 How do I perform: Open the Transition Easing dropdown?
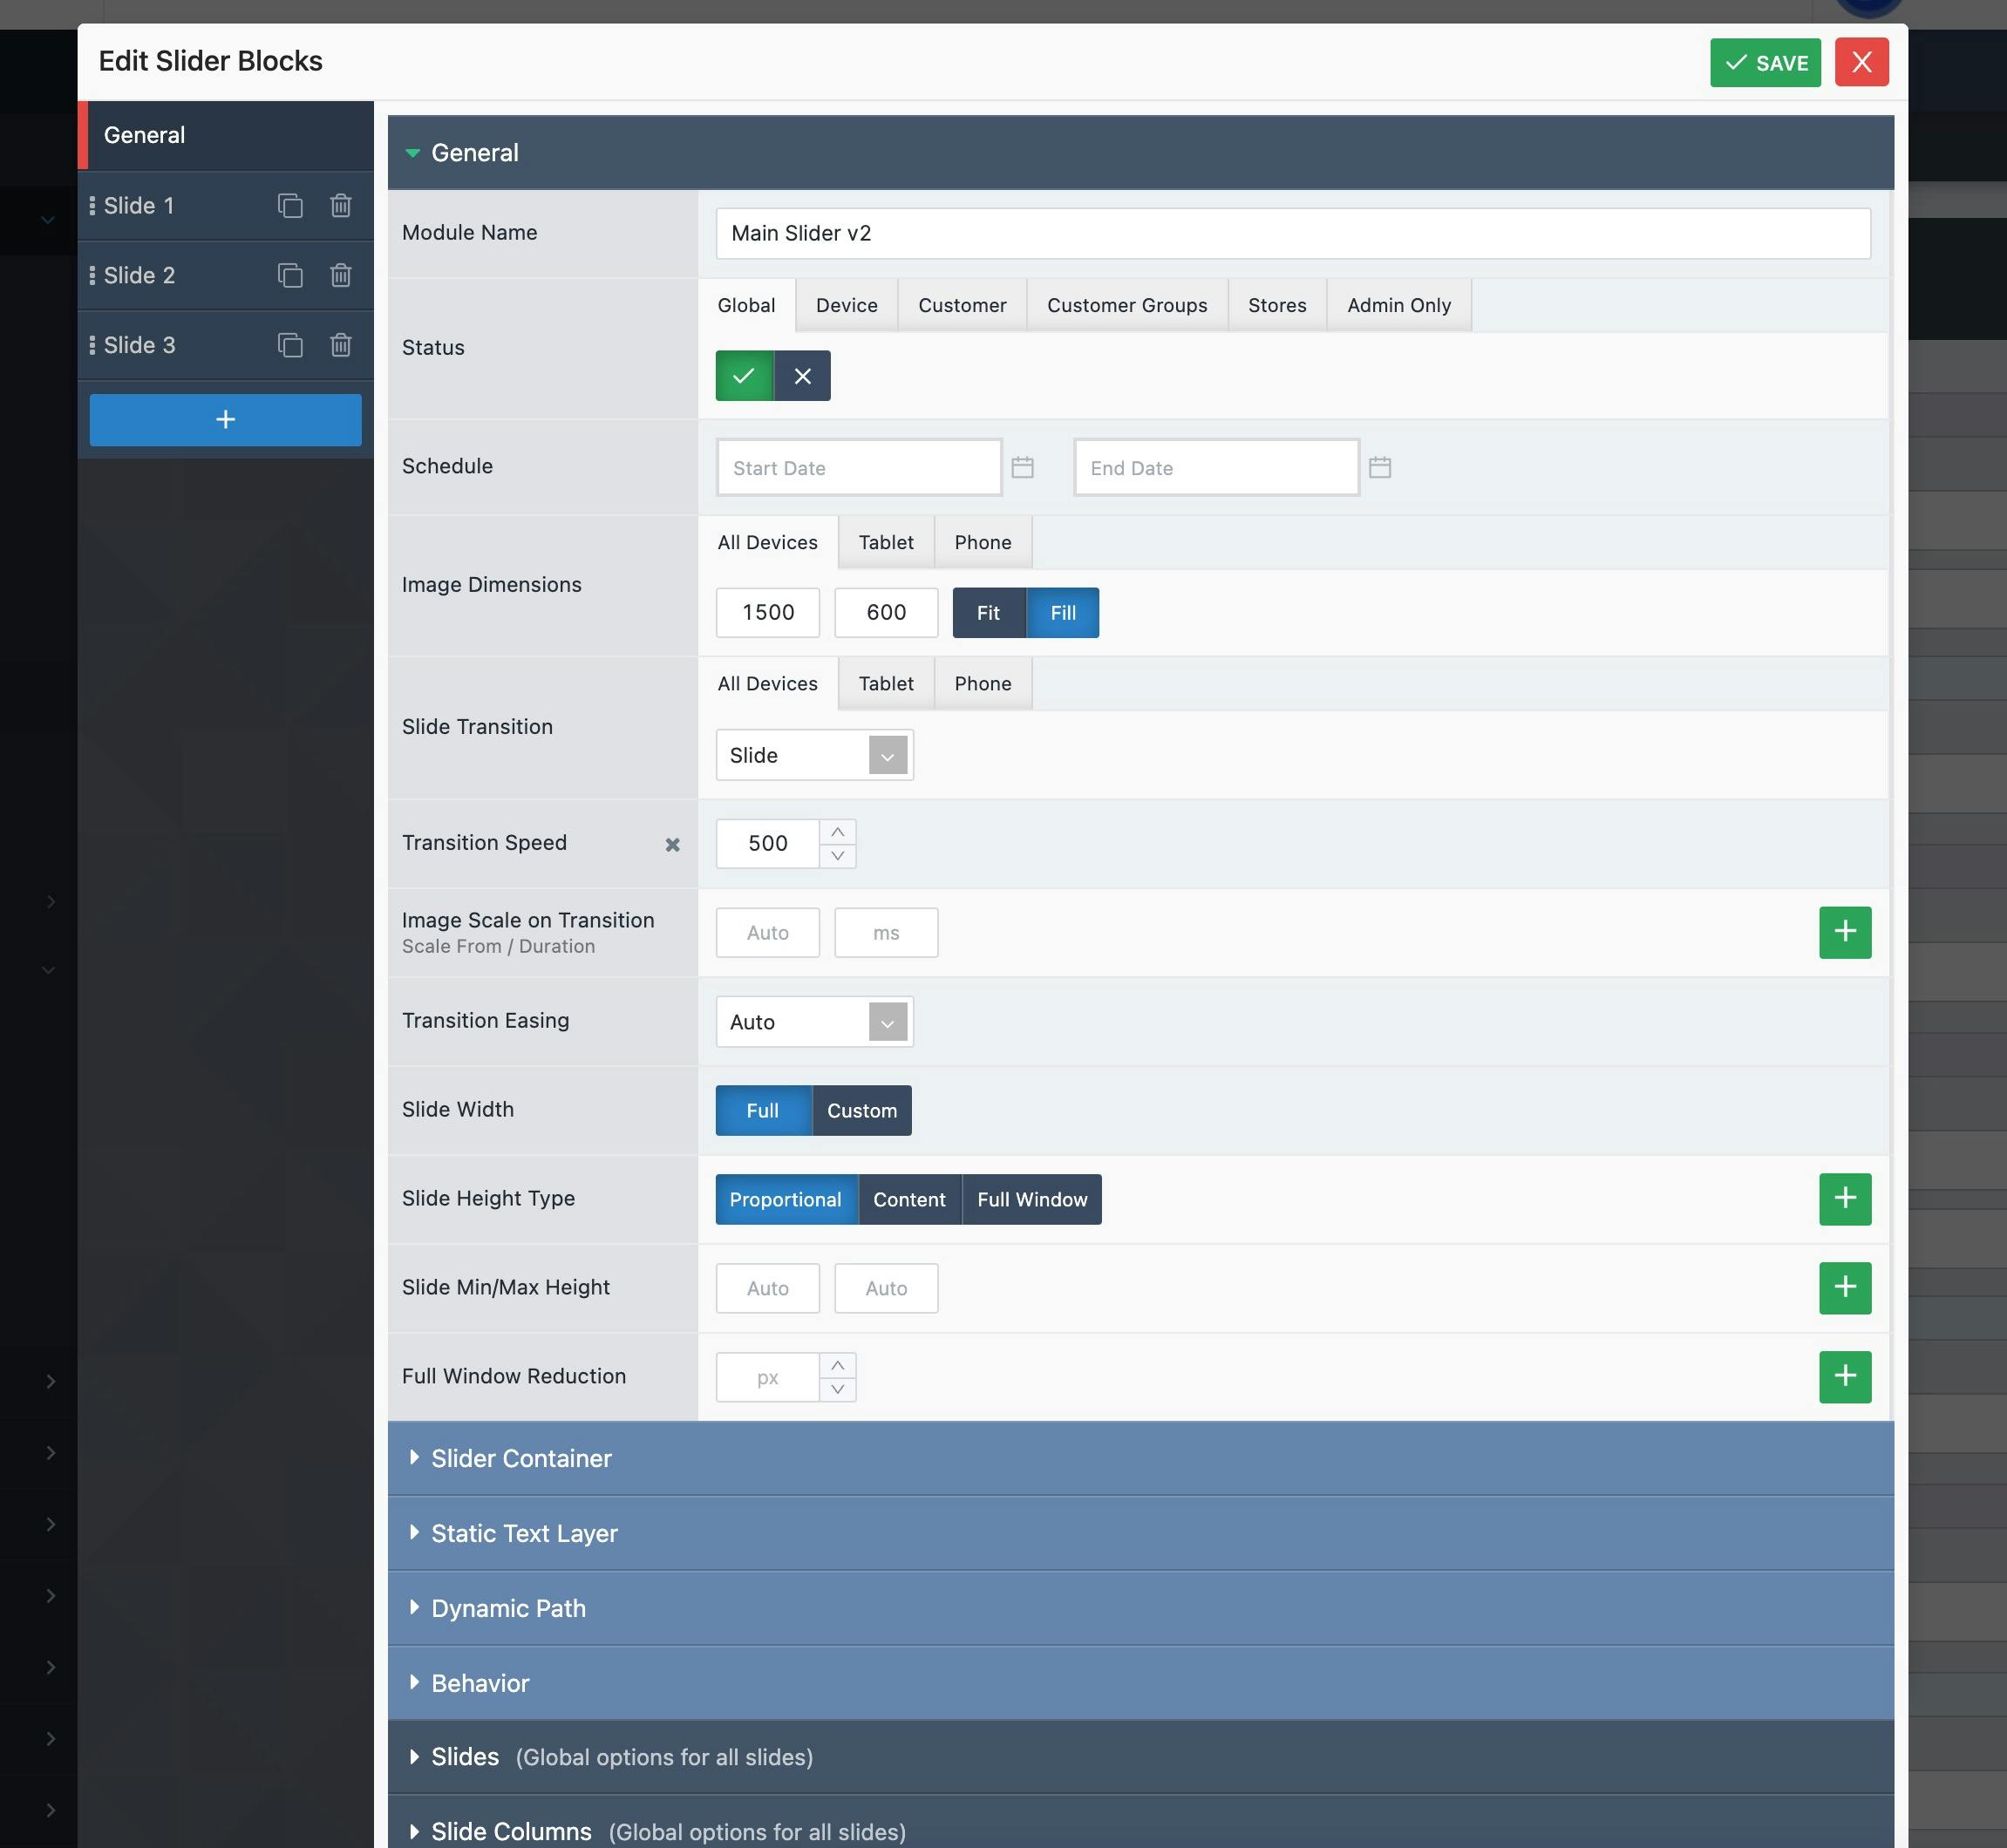point(888,1021)
